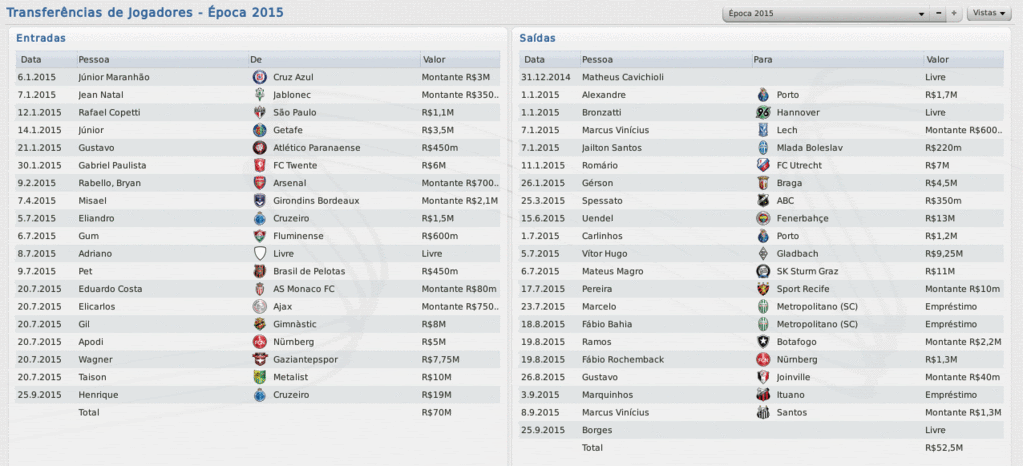Click the AS Monaco FC badge
Viewport: 1023px width, 466px height.
point(260,289)
